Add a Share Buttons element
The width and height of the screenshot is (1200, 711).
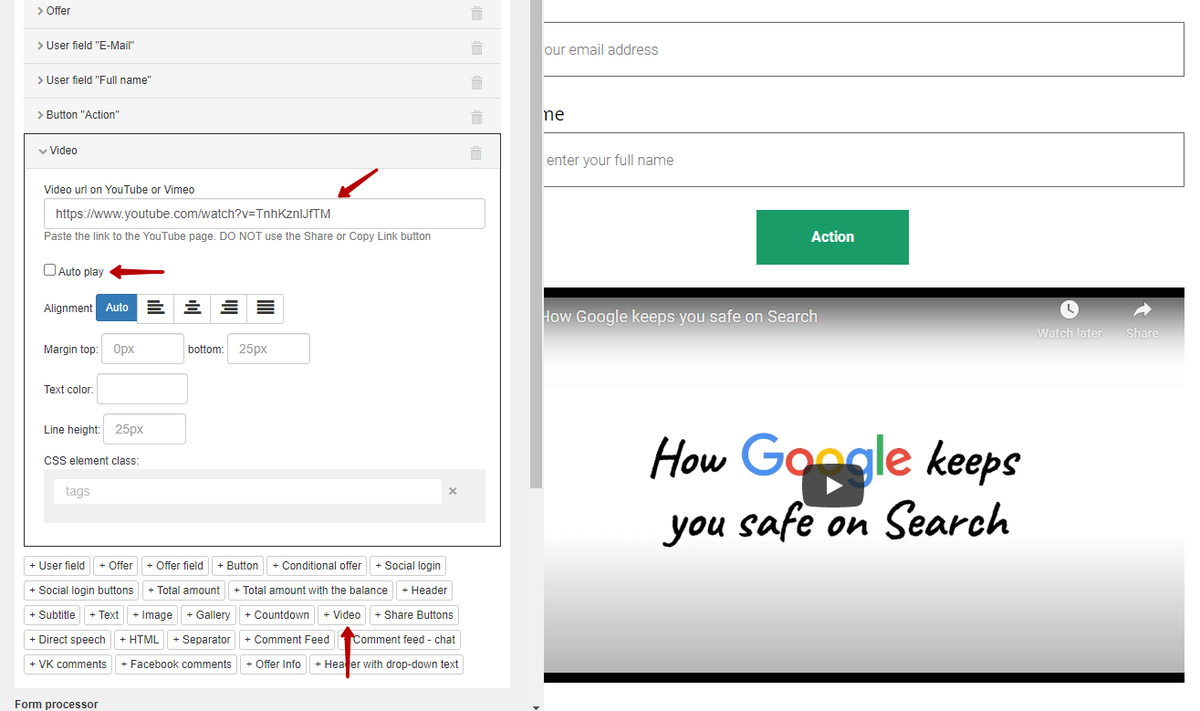pos(414,615)
